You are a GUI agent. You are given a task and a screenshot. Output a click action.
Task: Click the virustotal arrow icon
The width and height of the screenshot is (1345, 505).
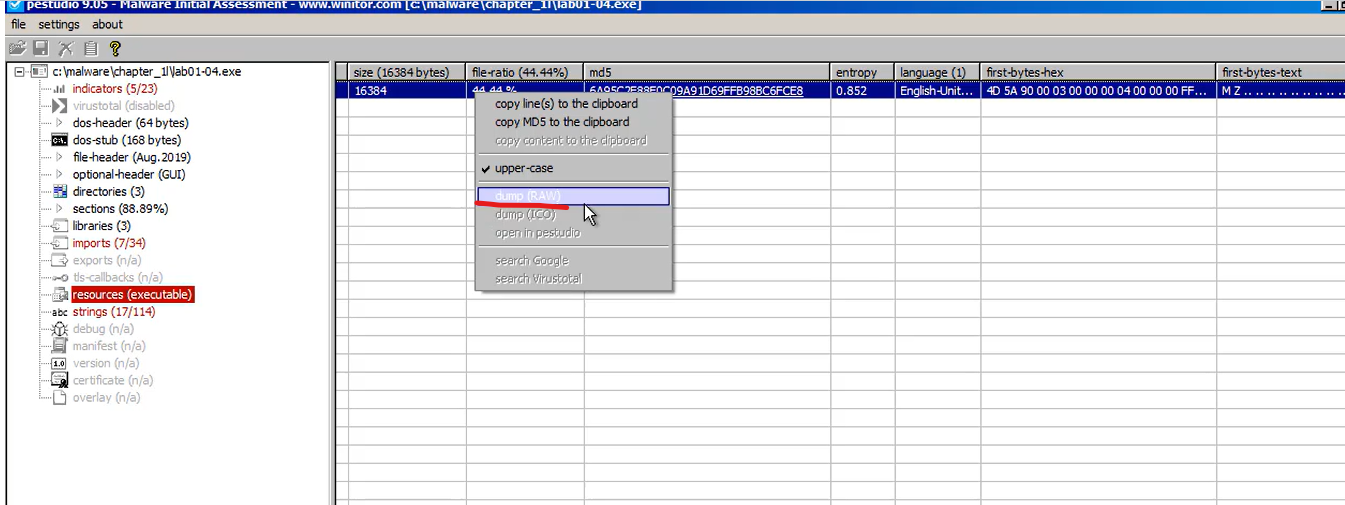(59, 106)
